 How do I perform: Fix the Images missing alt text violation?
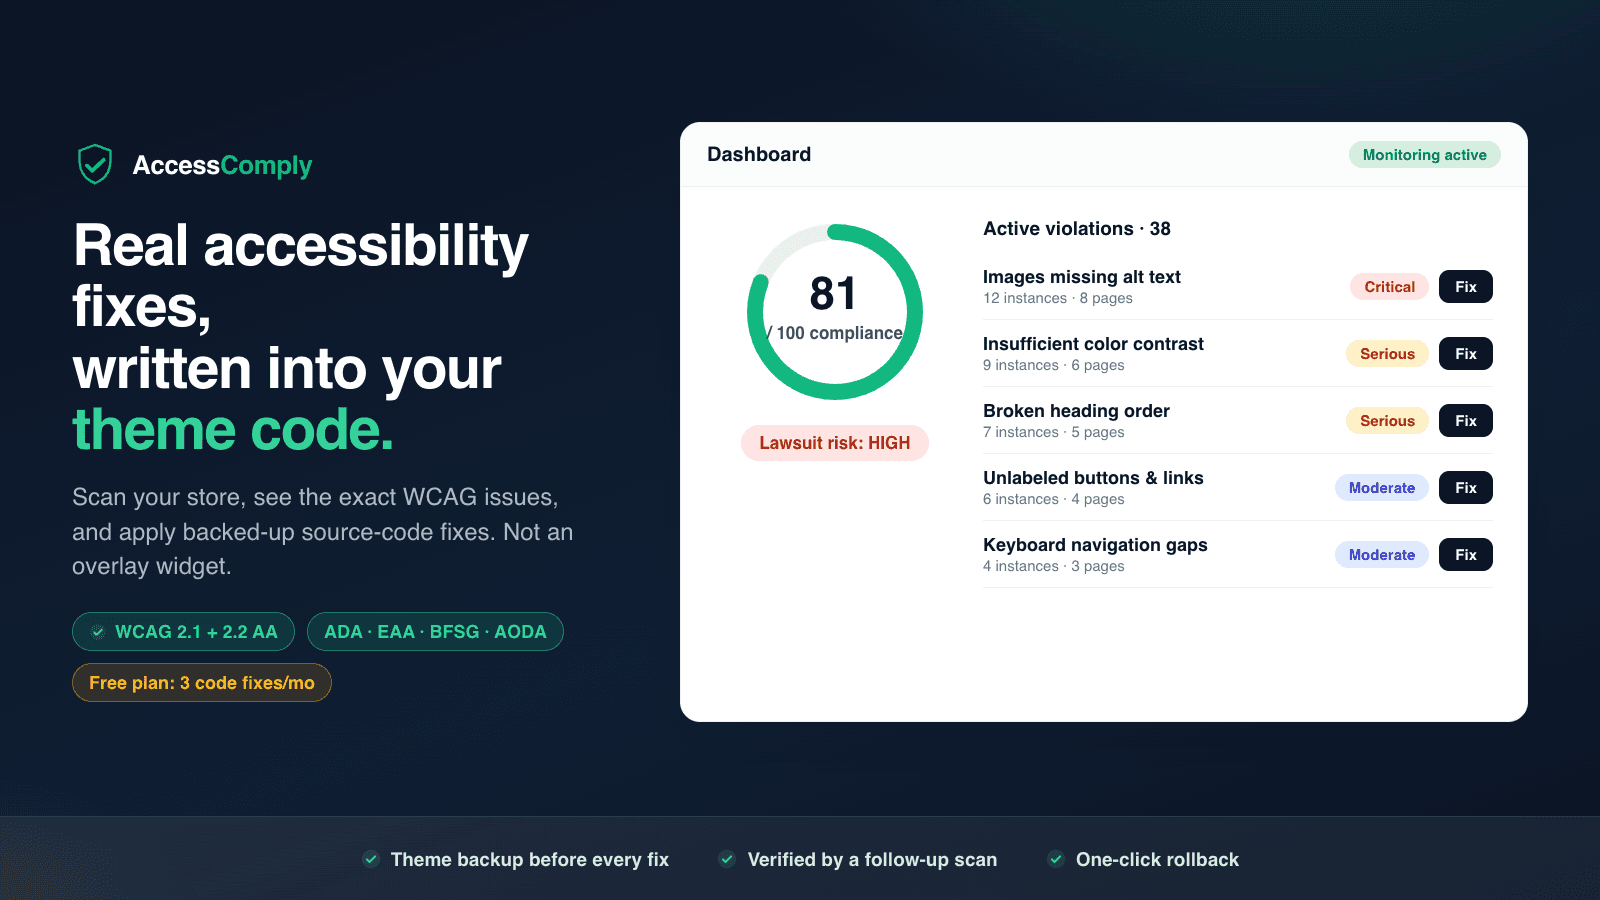click(1466, 287)
